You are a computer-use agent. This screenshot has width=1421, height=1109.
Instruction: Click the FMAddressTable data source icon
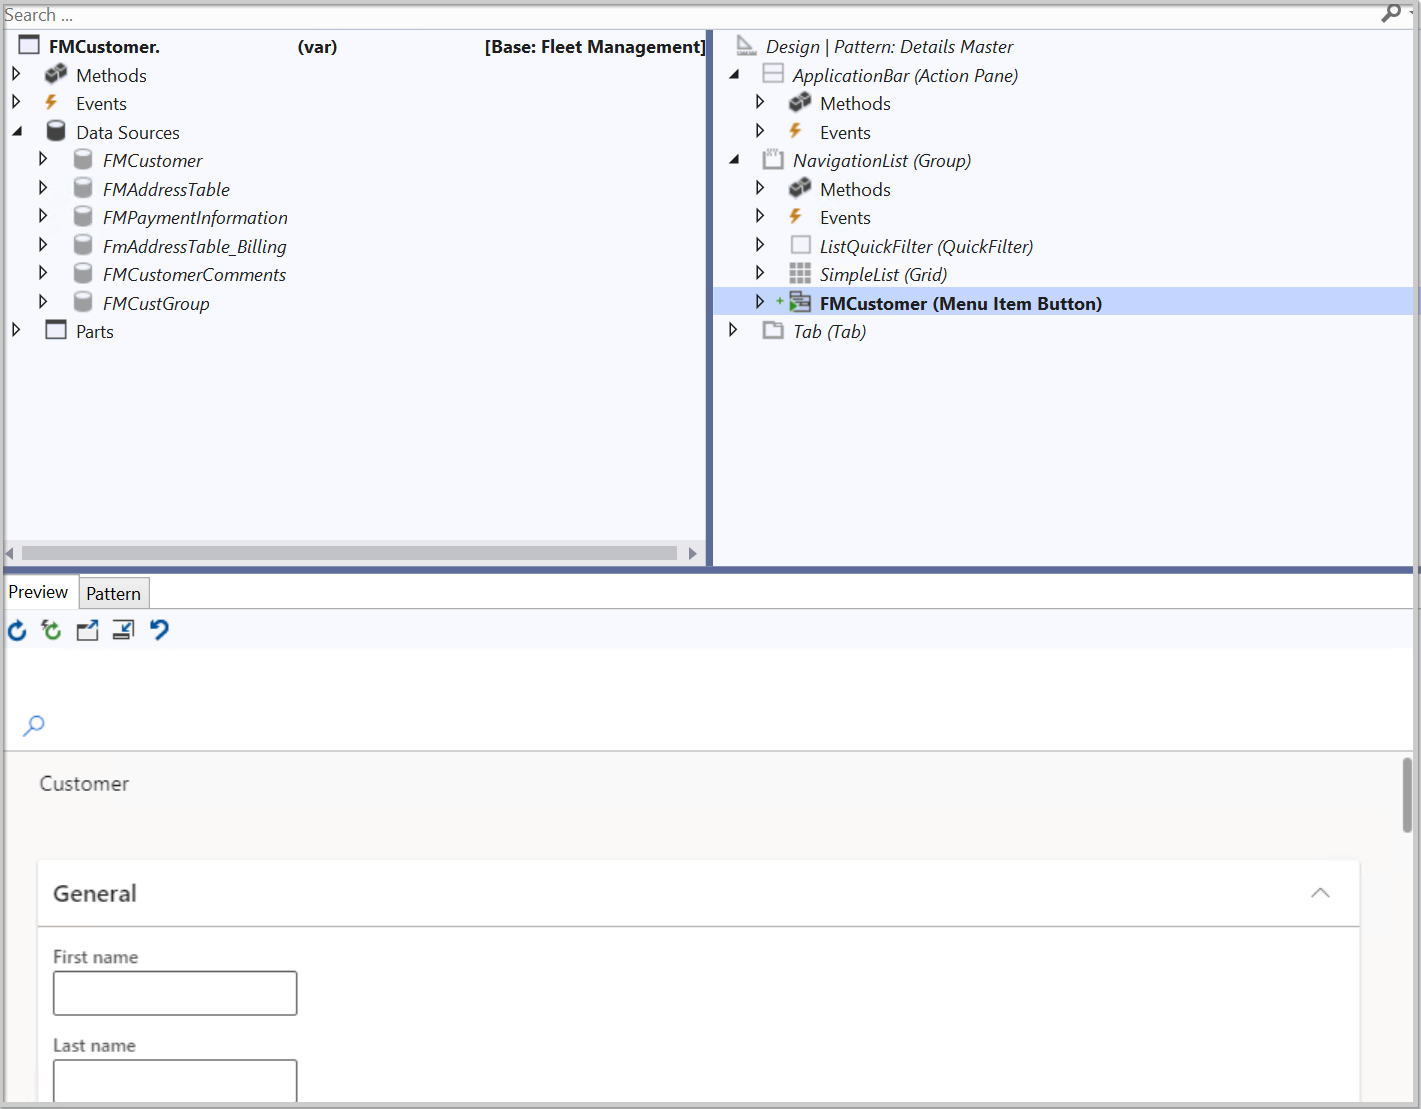click(x=83, y=189)
